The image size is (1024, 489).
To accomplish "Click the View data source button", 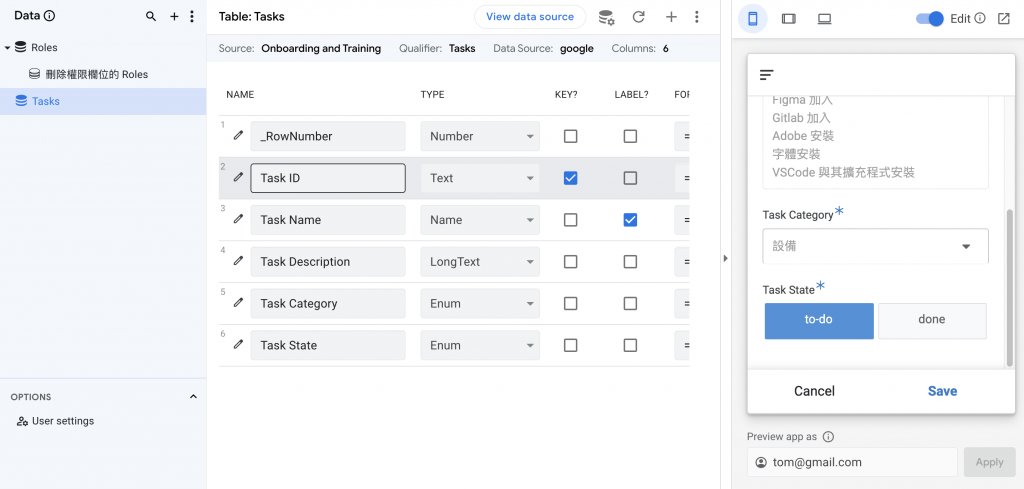I will point(530,17).
